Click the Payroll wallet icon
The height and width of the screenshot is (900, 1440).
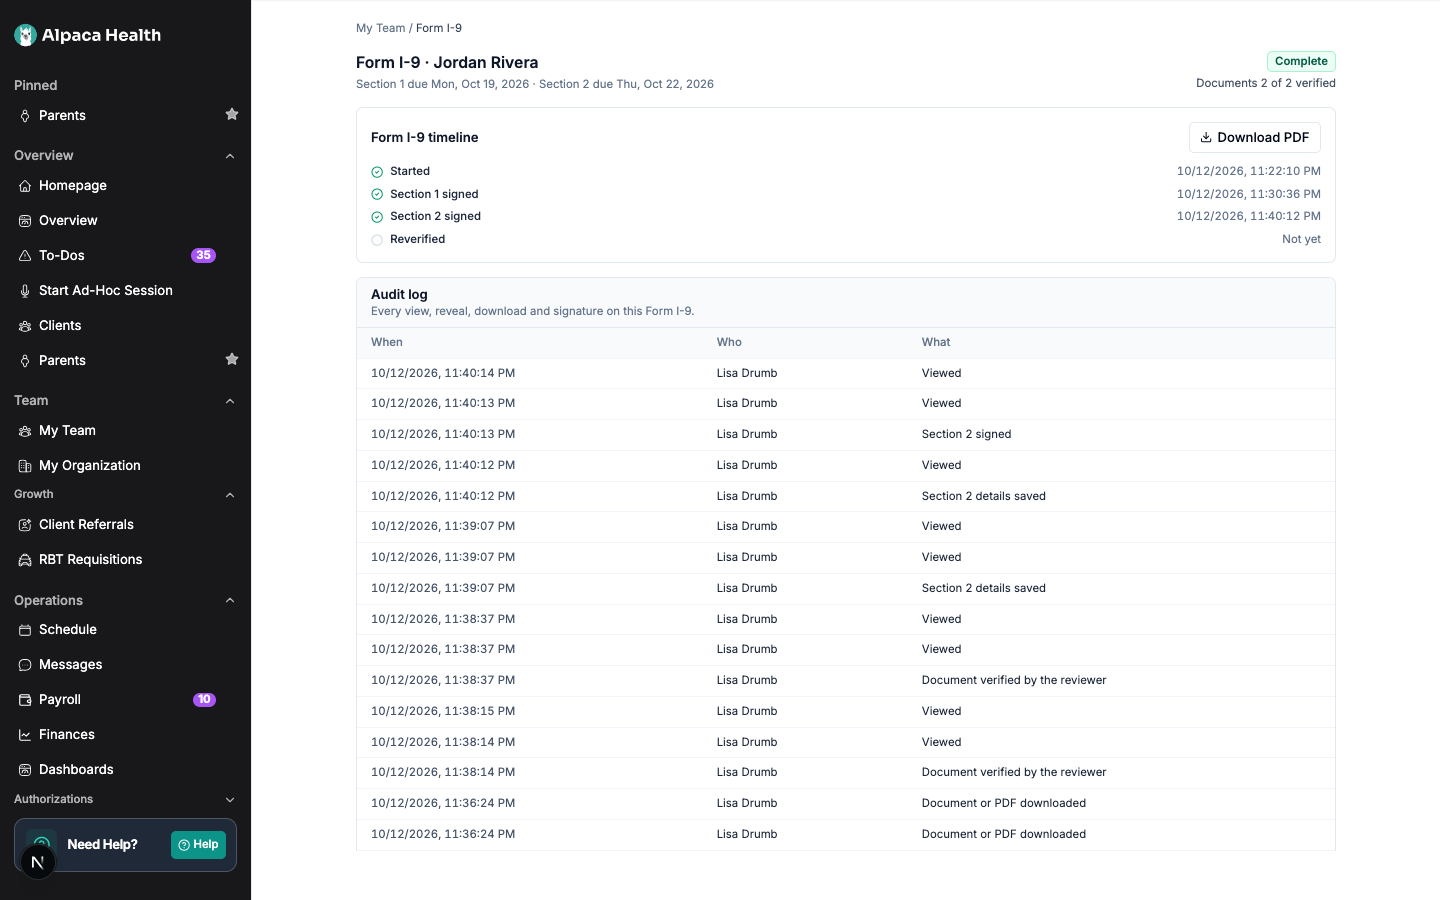tap(25, 700)
